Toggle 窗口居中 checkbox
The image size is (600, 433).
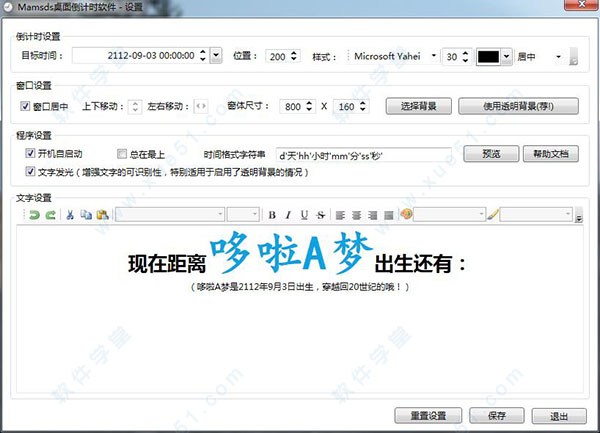(25, 106)
